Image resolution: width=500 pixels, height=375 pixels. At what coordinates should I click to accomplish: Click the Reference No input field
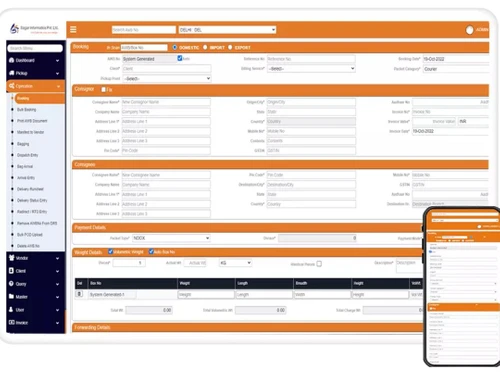311,59
